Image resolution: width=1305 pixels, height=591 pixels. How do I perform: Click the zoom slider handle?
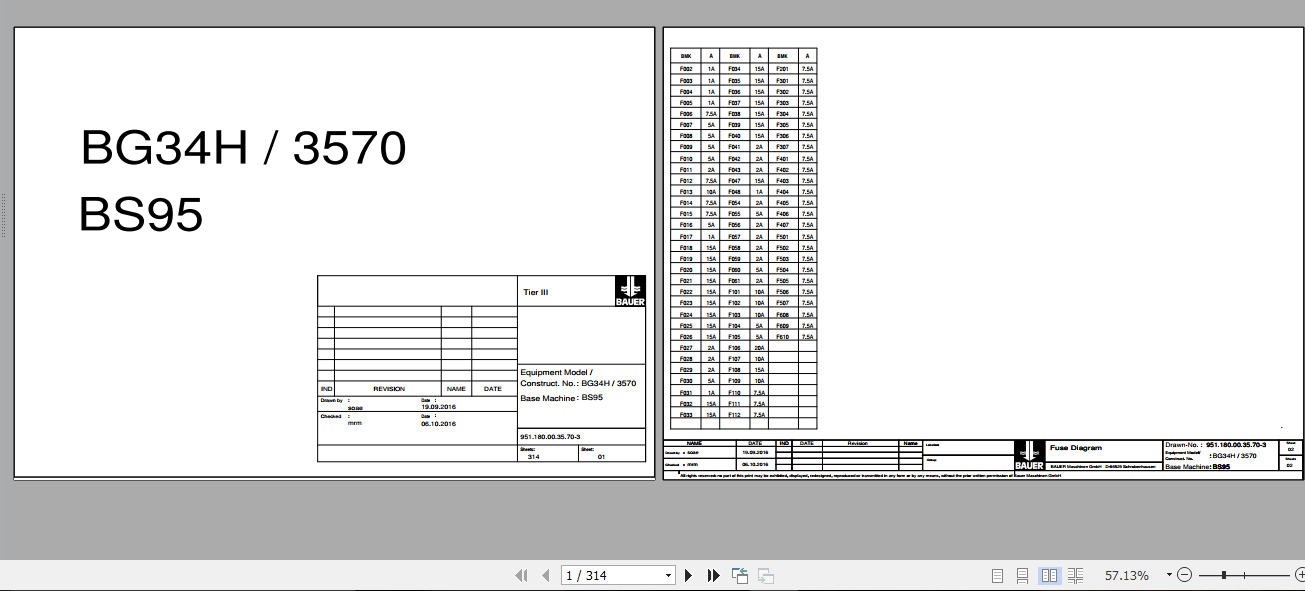(x=1224, y=575)
